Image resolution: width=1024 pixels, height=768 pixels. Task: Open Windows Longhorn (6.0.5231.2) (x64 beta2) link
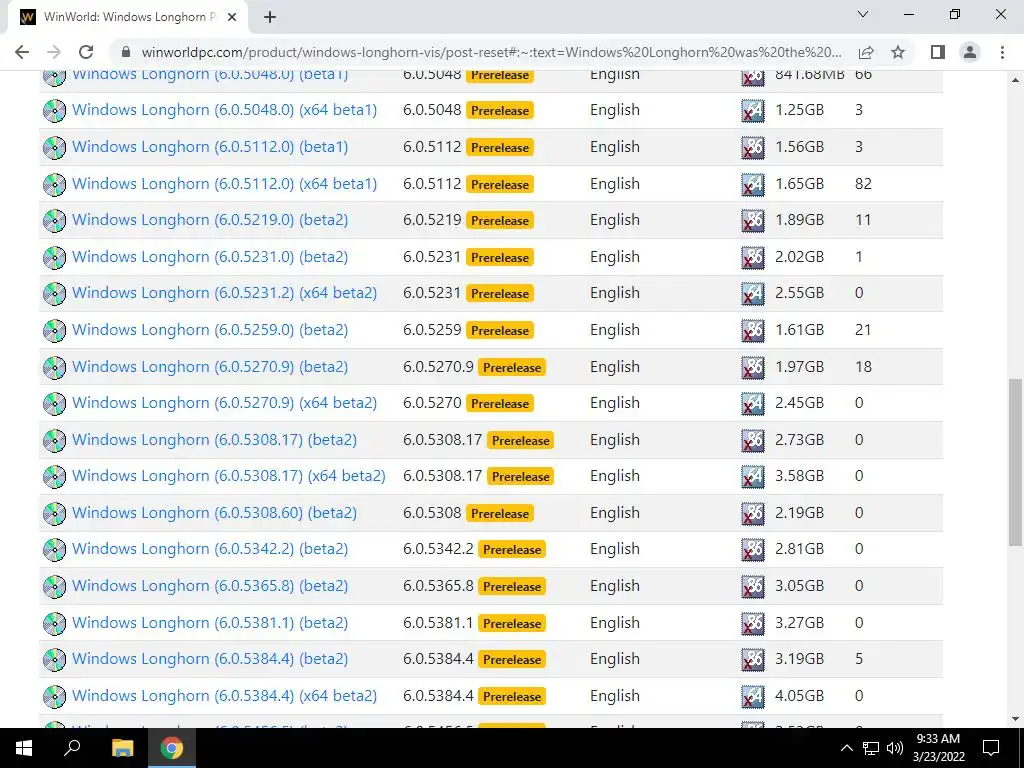pos(224,293)
